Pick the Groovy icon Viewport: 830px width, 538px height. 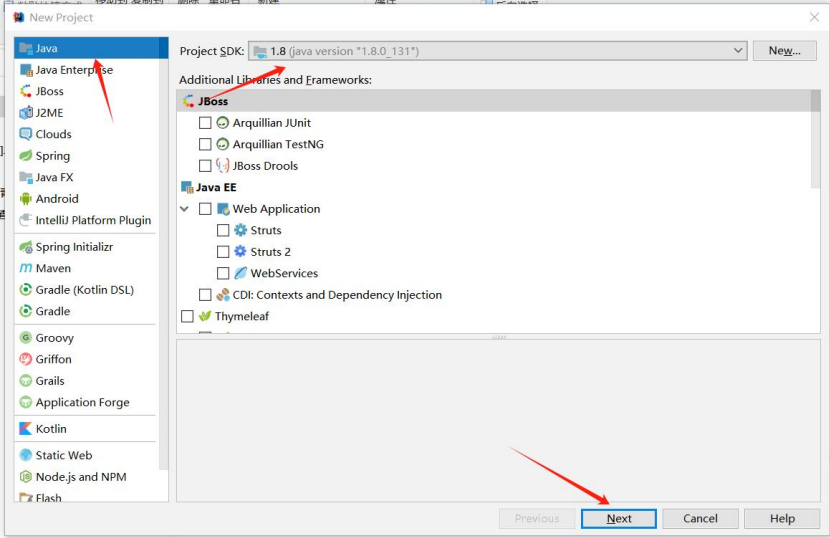[25, 337]
